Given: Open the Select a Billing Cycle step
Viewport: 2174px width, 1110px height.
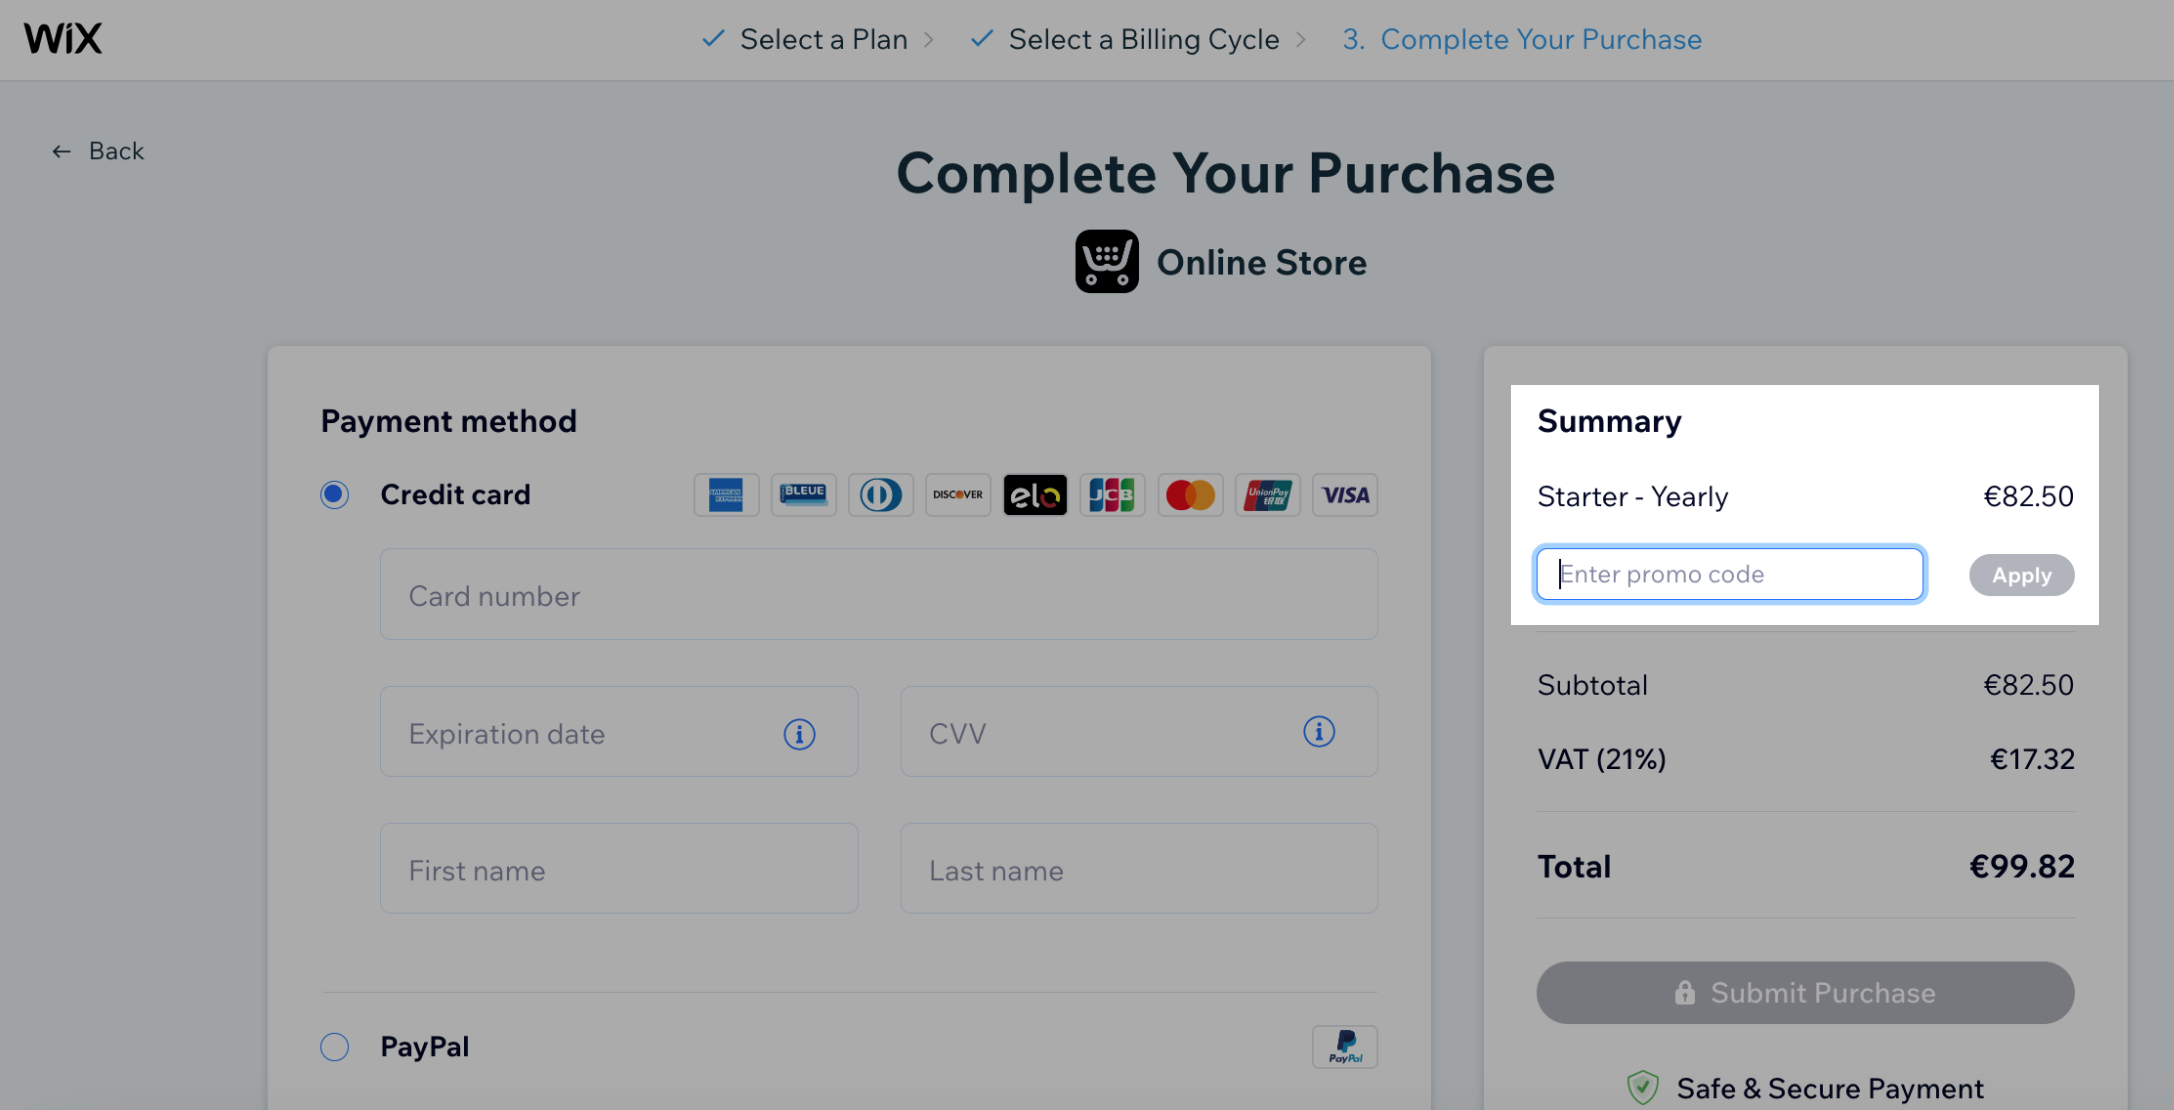Looking at the screenshot, I should (1144, 39).
